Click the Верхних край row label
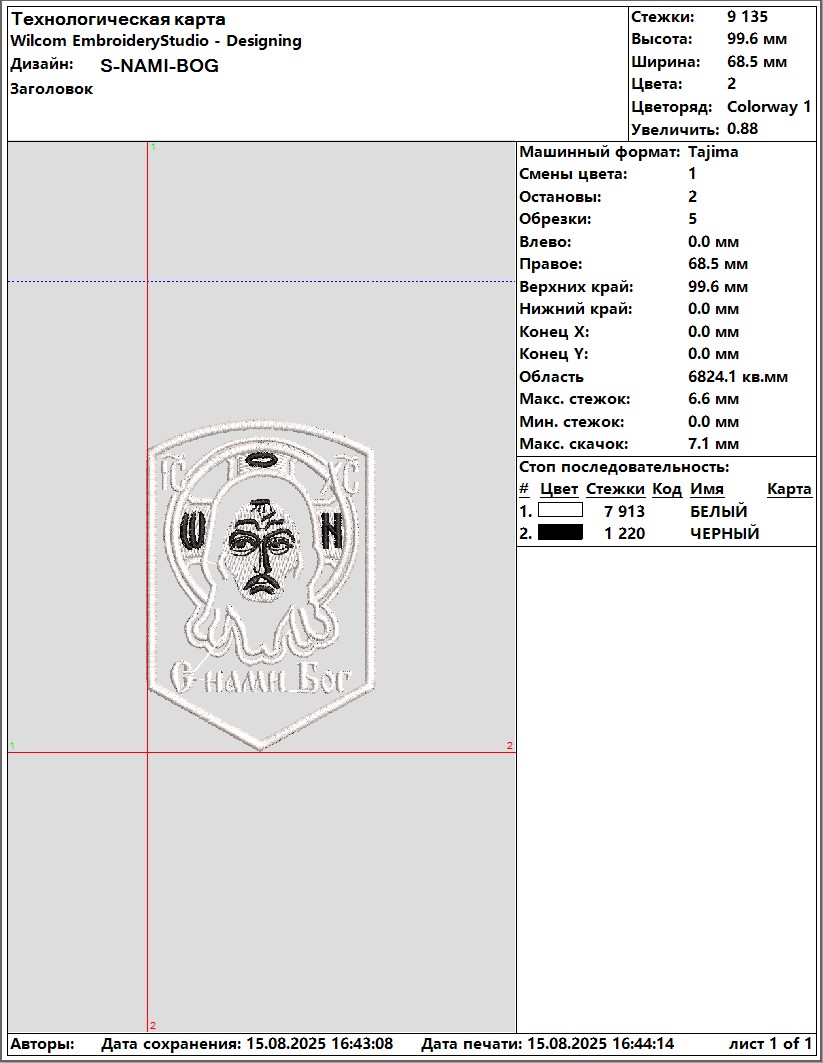823x1063 pixels. coord(576,286)
